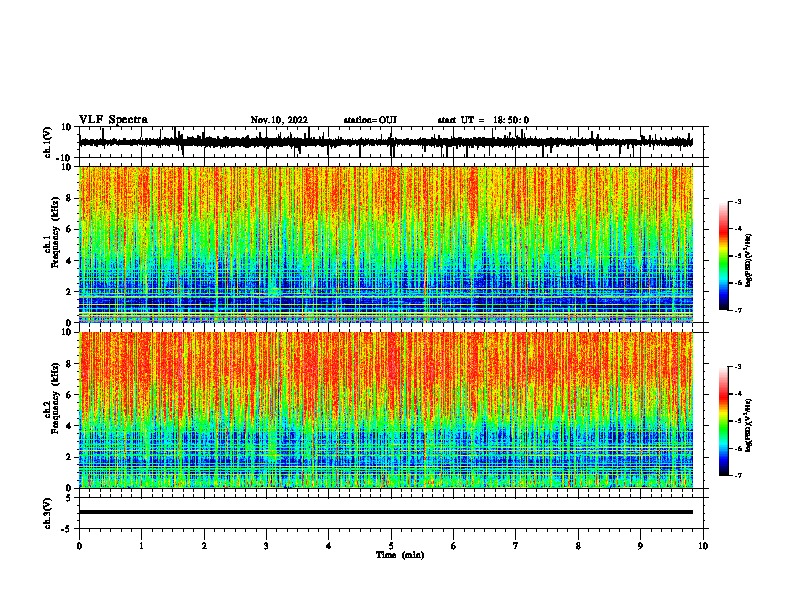Click the "ch.3(V)" axis label
This screenshot has width=792, height=612.
(48, 514)
